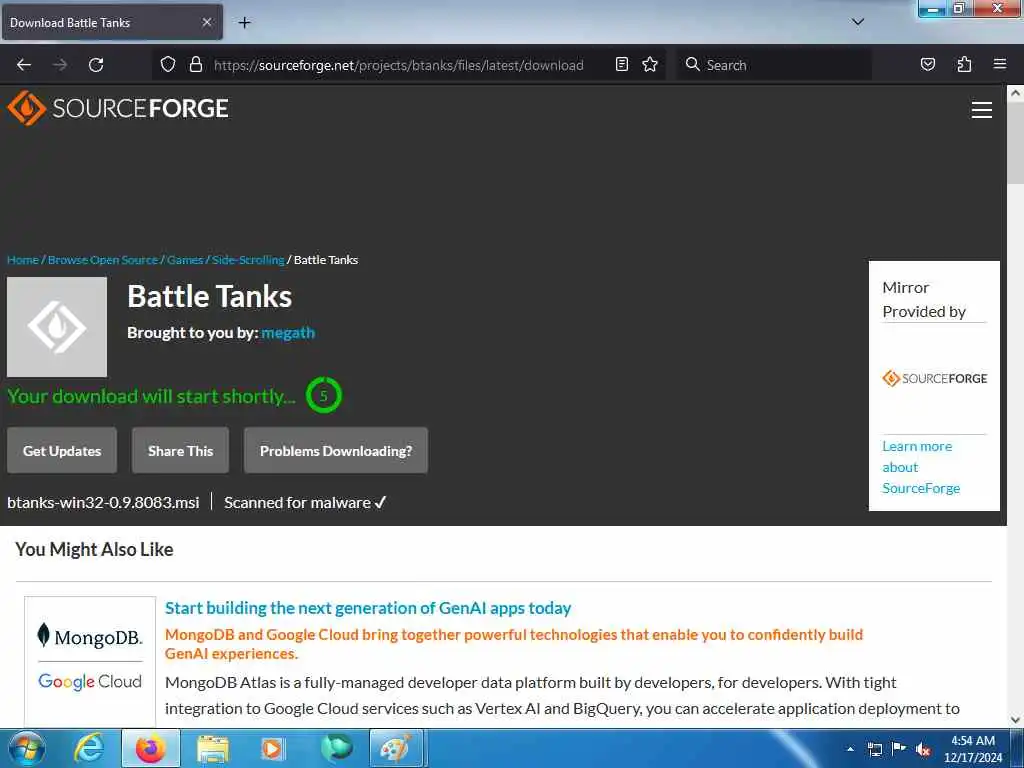Click the page scroll up arrow
The height and width of the screenshot is (768, 1024).
[x=1015, y=93]
